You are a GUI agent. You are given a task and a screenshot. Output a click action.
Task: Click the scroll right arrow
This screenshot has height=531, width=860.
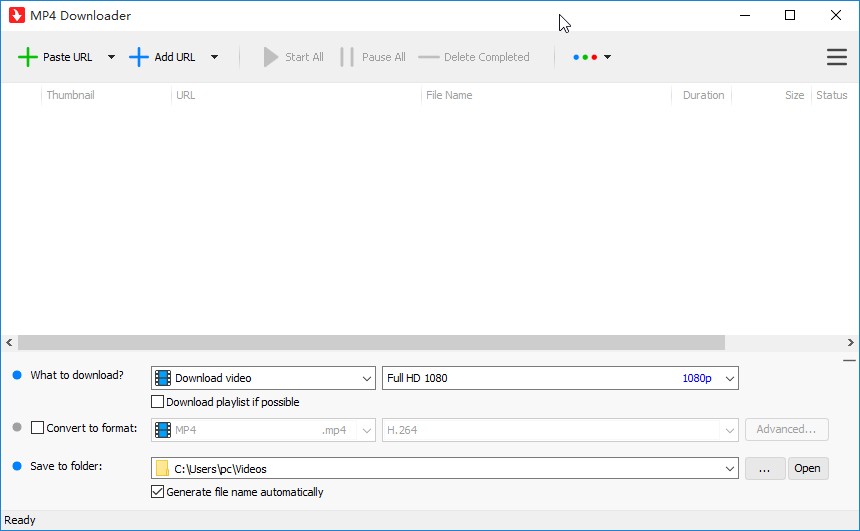850,342
